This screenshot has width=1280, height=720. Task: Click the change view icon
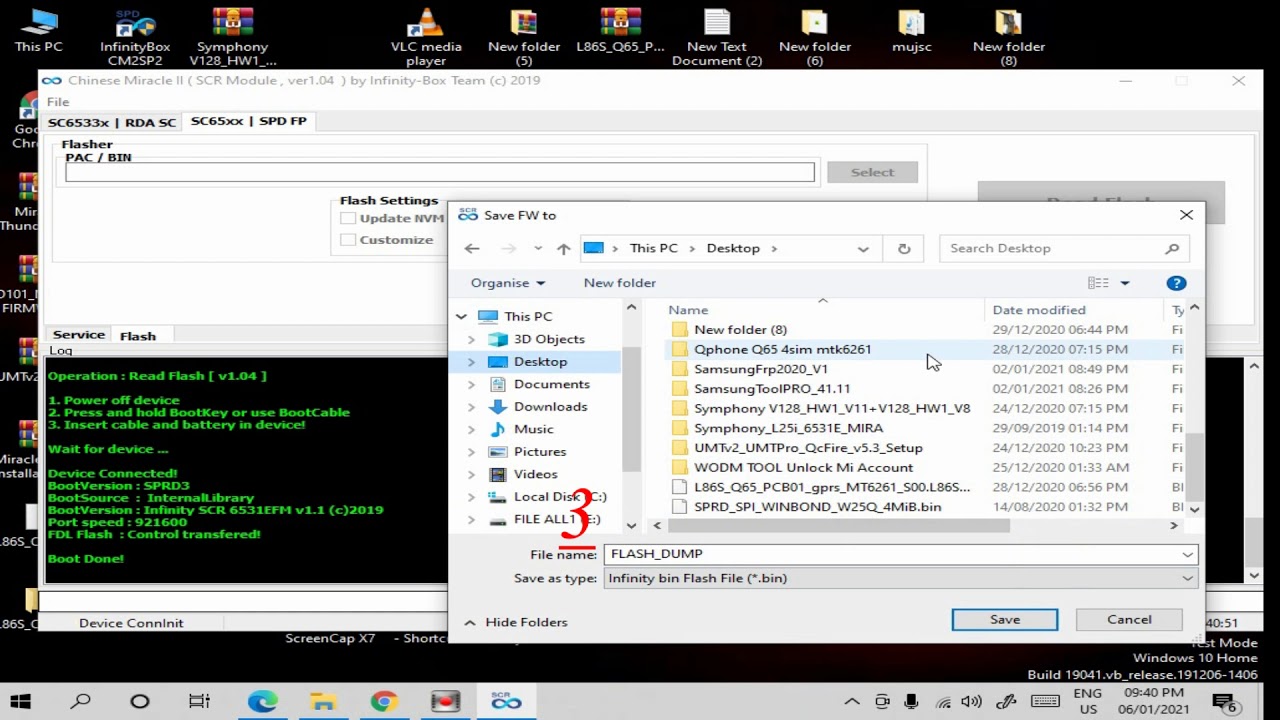(1098, 283)
